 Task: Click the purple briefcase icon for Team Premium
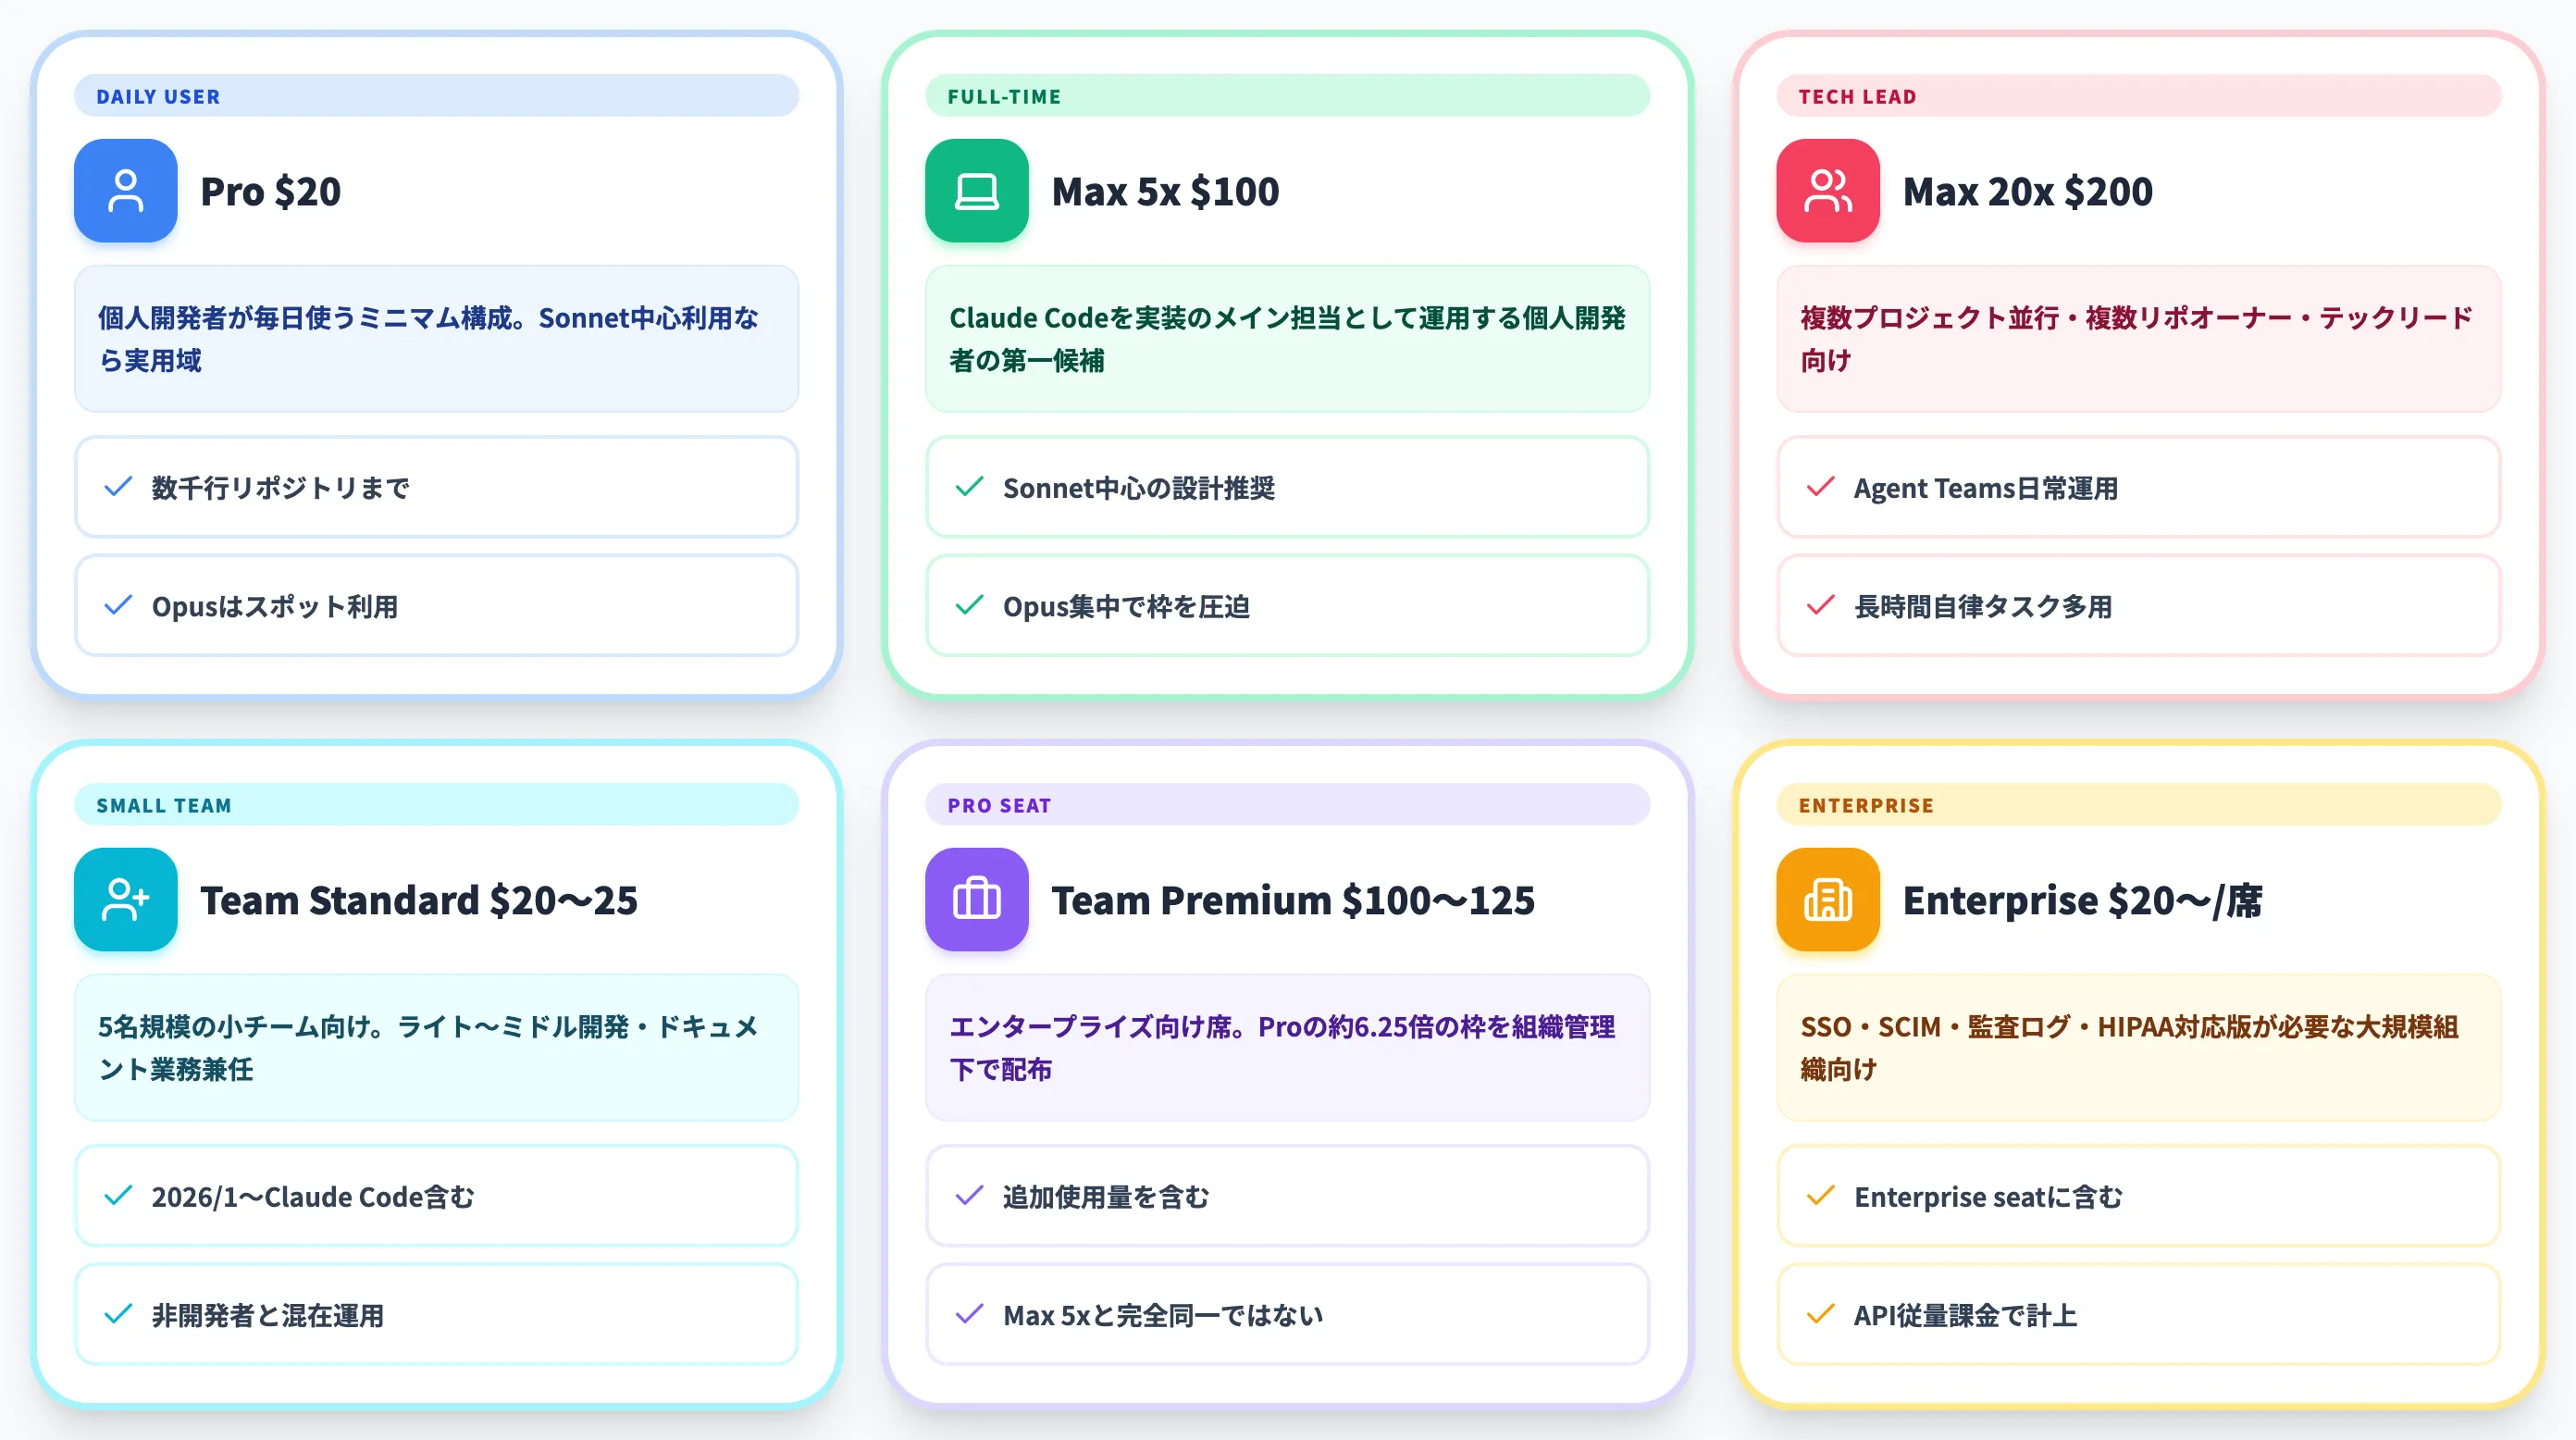(977, 900)
